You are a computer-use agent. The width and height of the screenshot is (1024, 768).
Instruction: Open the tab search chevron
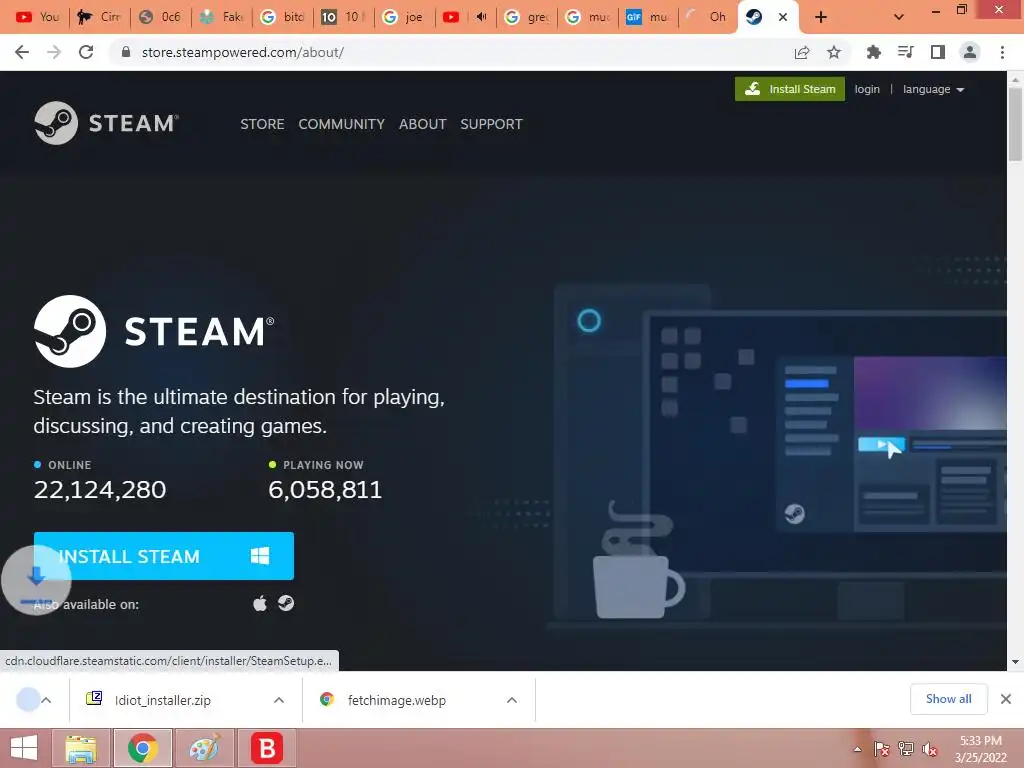(899, 17)
